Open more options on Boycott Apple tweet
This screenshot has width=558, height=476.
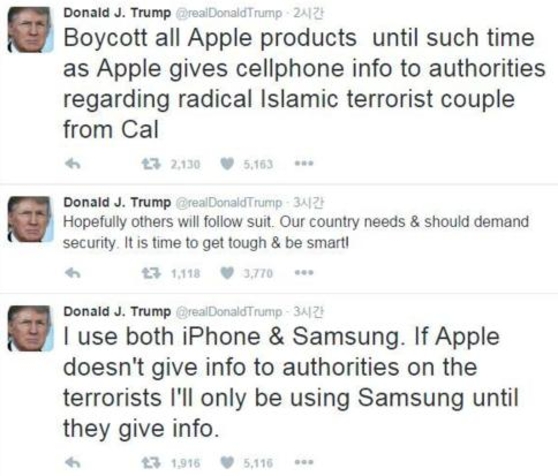304,164
